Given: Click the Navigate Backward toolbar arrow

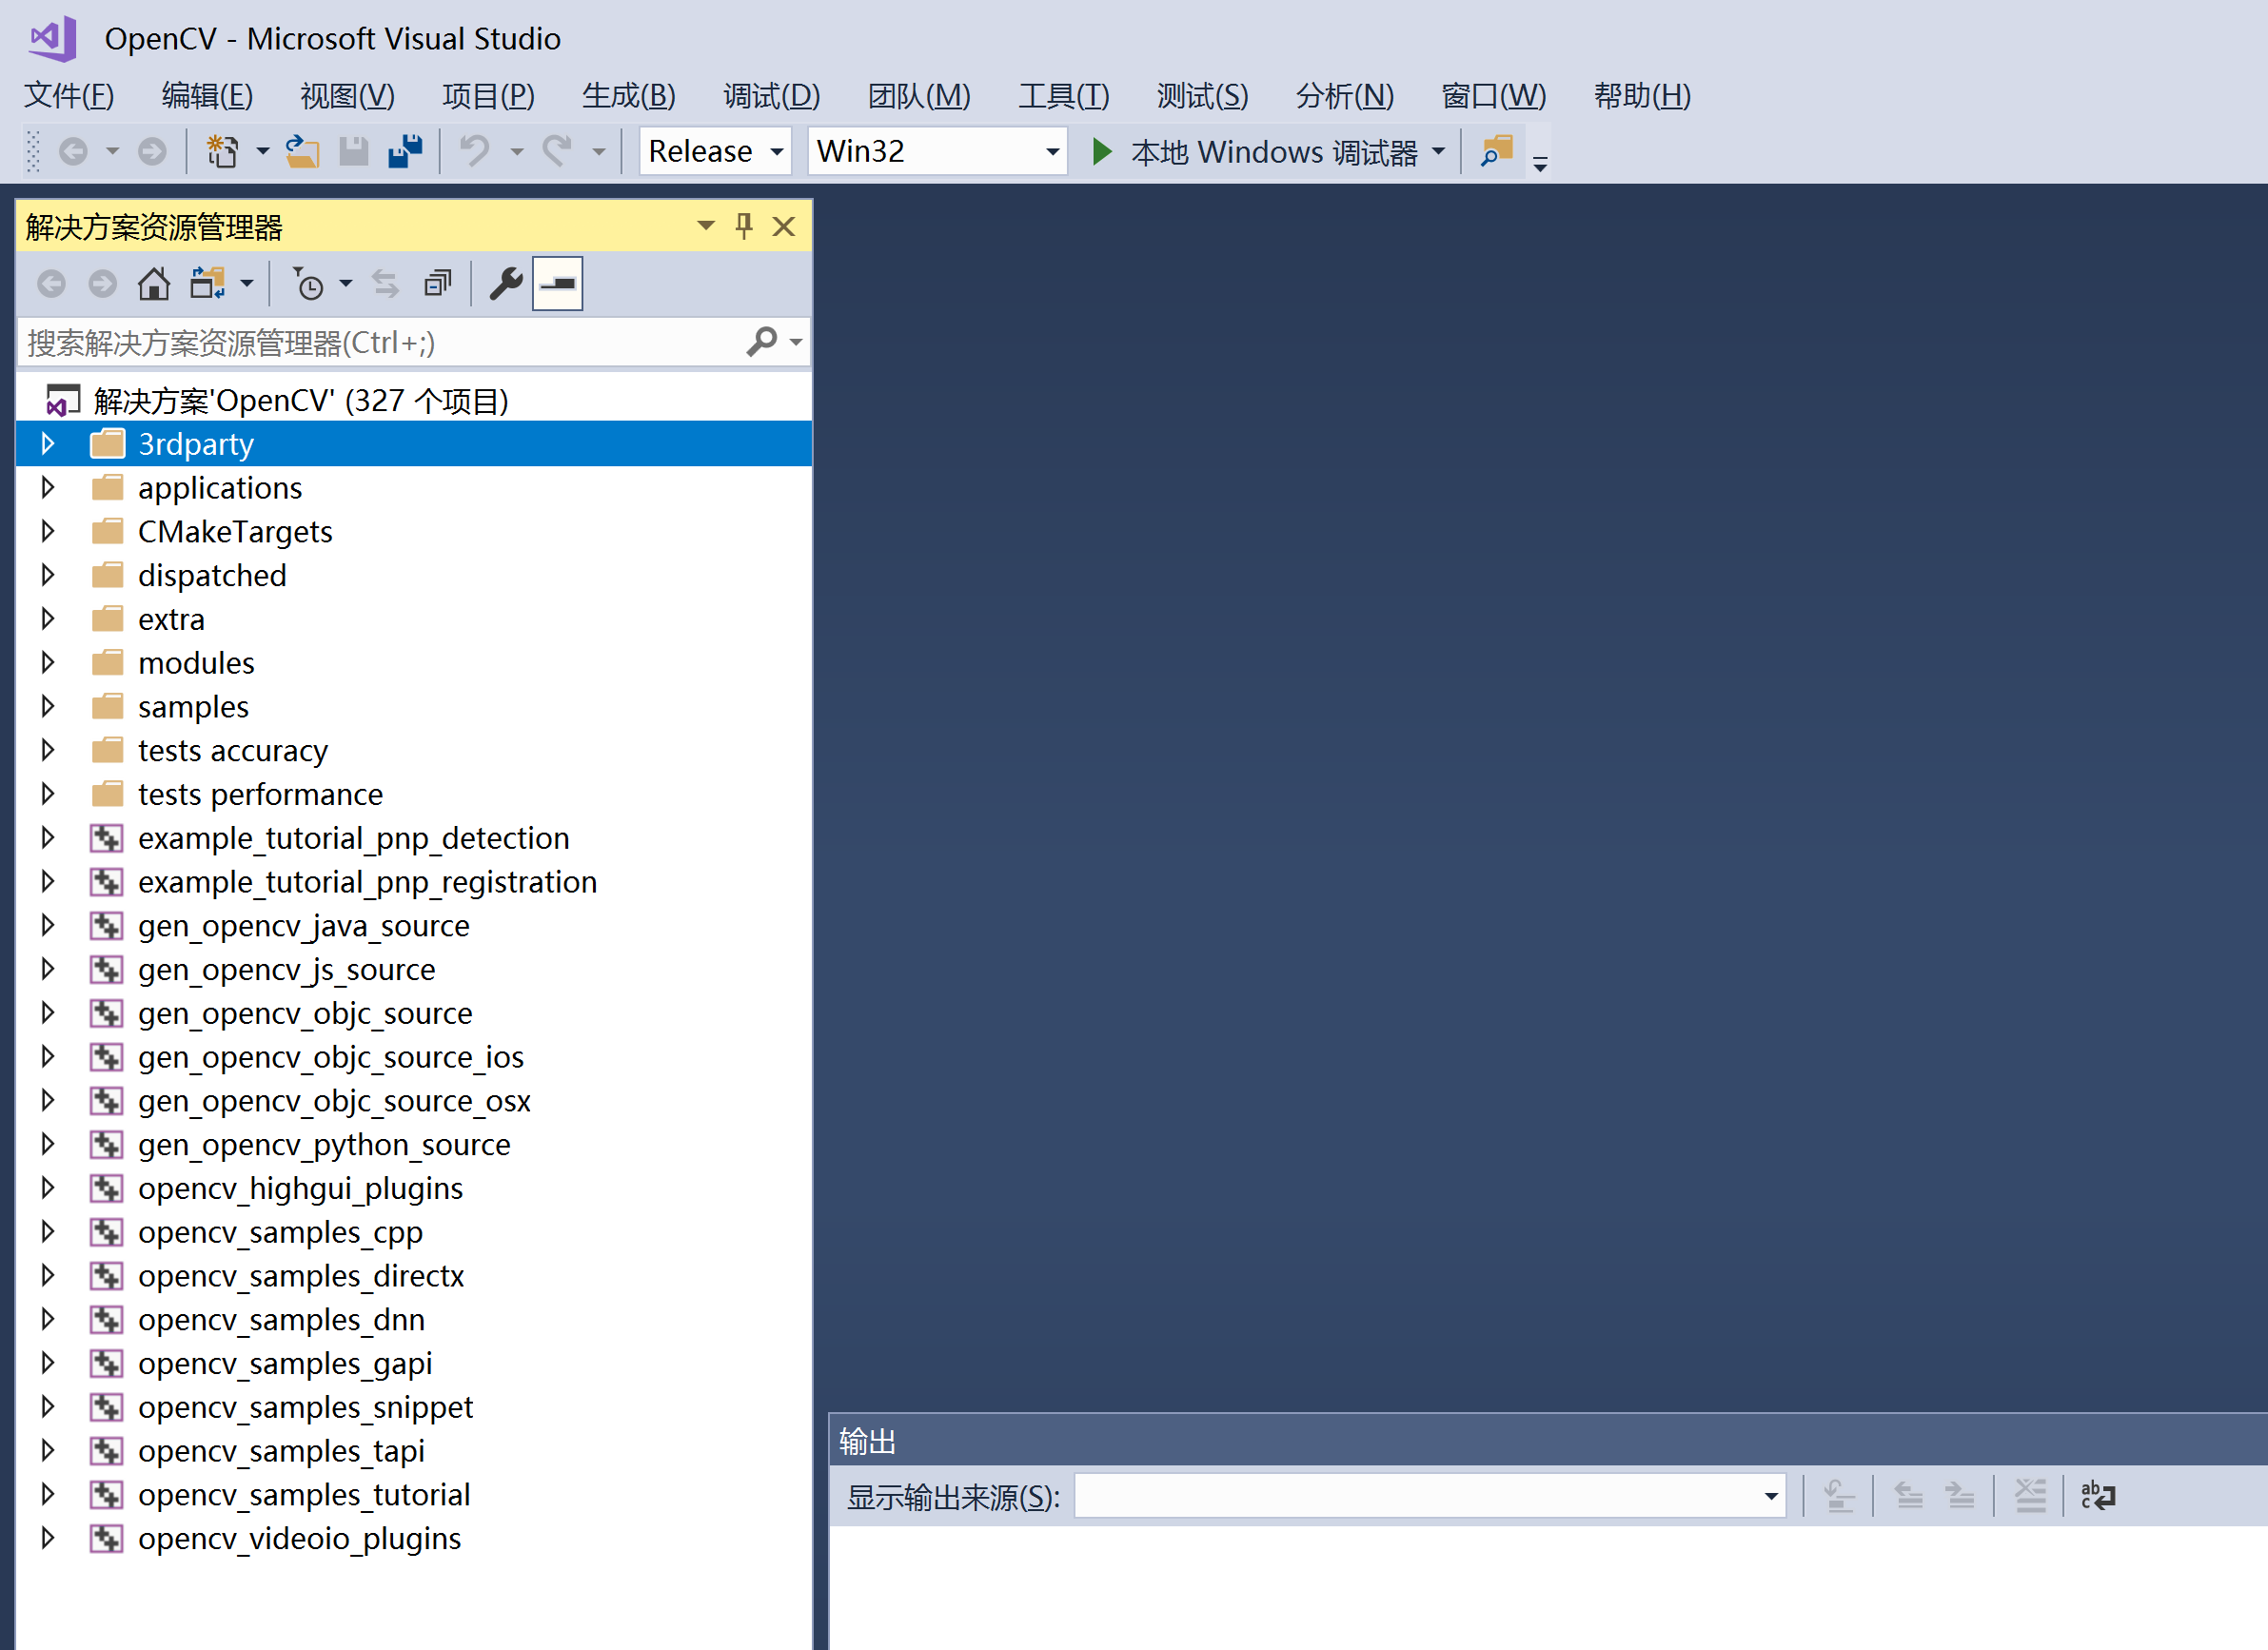Looking at the screenshot, I should 74,152.
